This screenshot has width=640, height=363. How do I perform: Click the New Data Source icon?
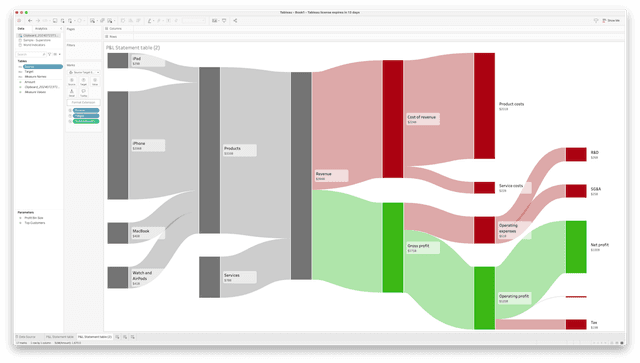tap(62, 20)
